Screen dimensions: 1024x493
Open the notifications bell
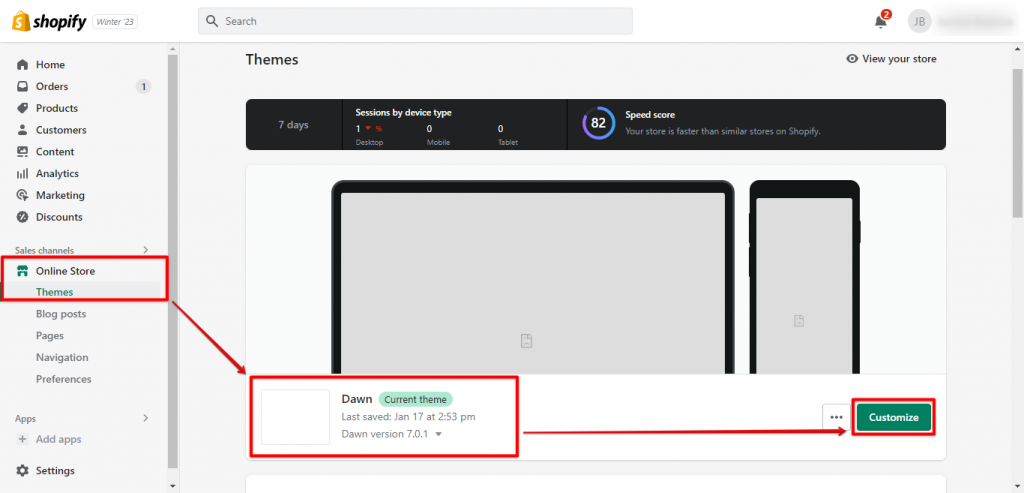point(881,21)
